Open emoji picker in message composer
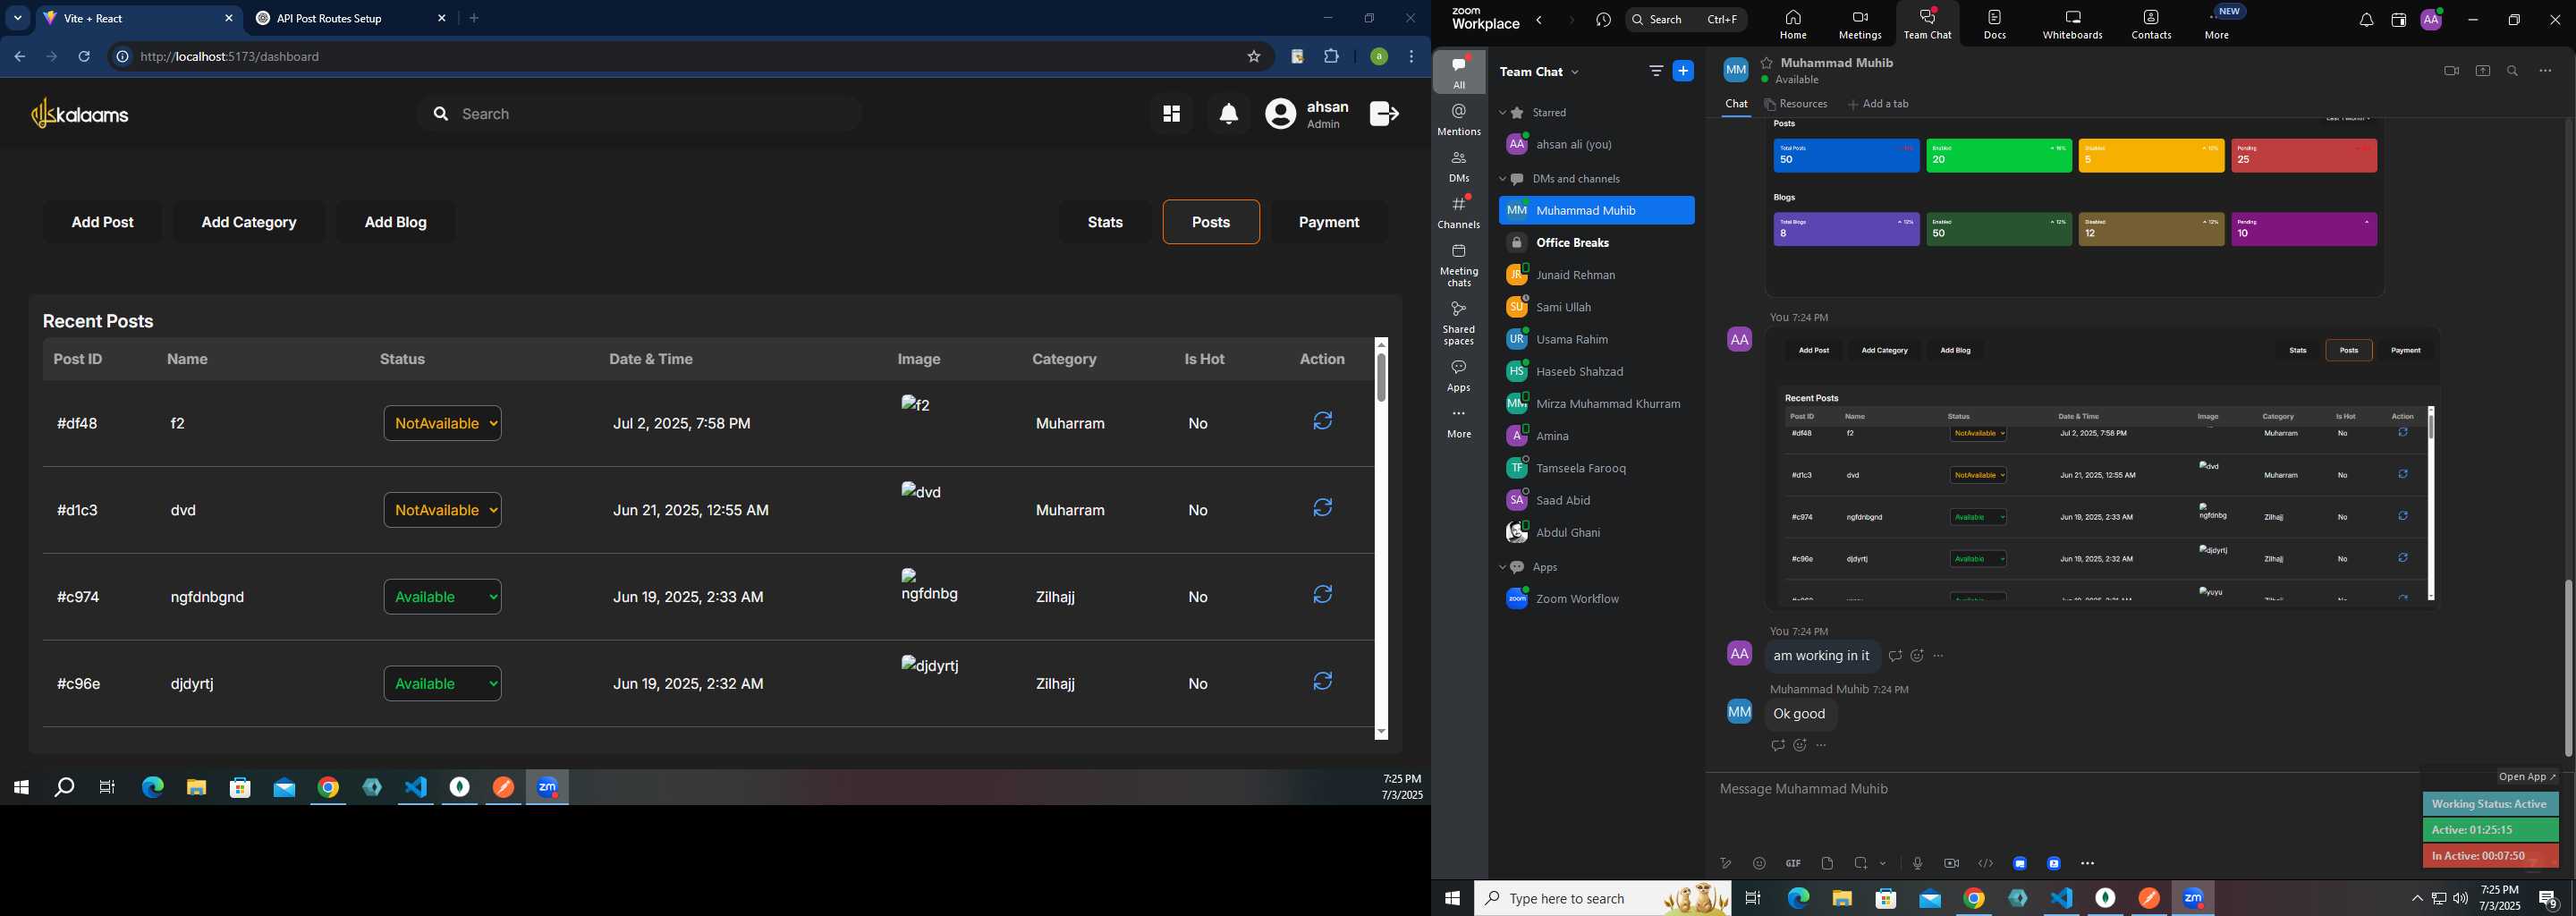Screen dimensions: 2576x916 [x=1759, y=863]
